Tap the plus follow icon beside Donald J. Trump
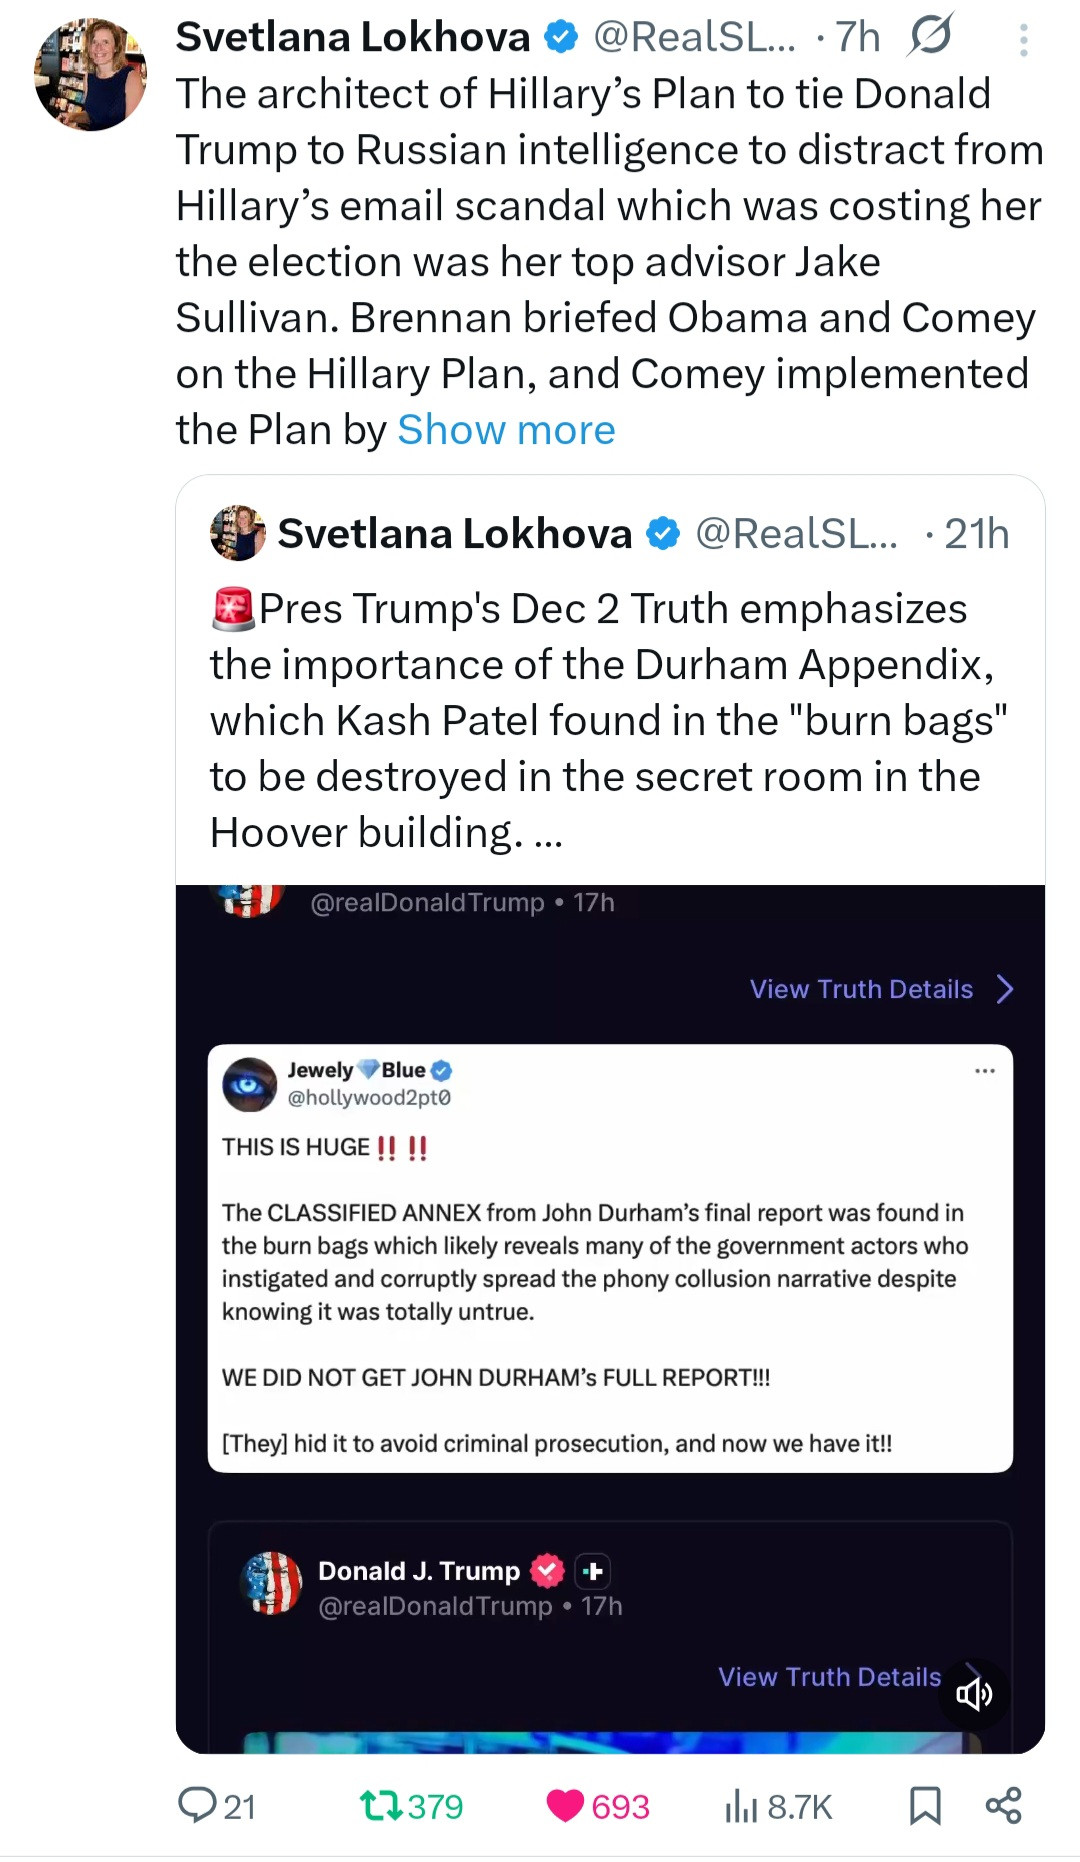This screenshot has height=1862, width=1080. (593, 1571)
